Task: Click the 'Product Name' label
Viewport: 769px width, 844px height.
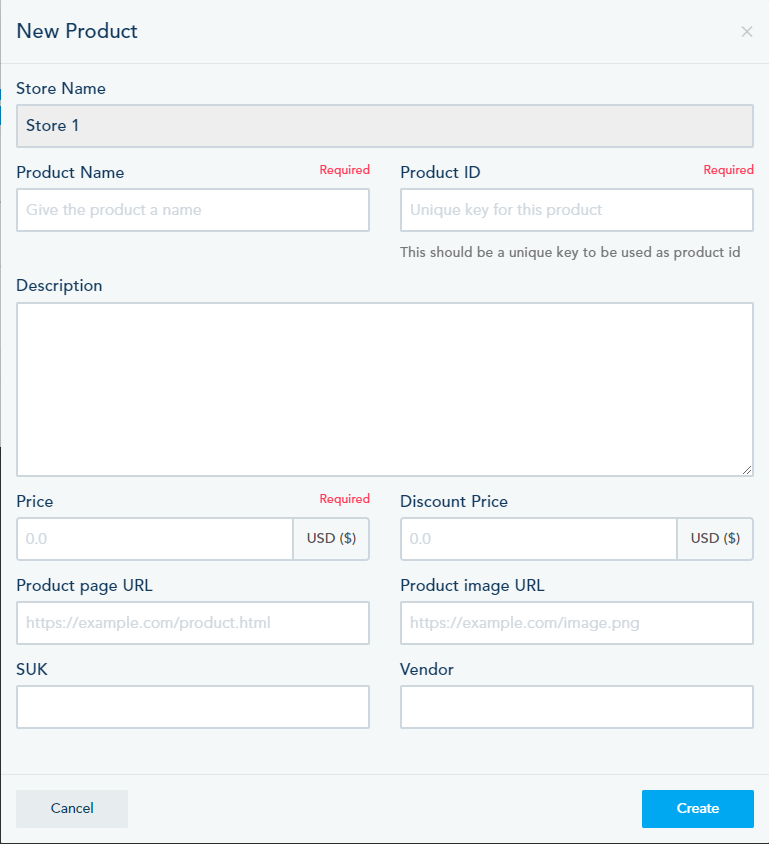Action: tap(70, 172)
